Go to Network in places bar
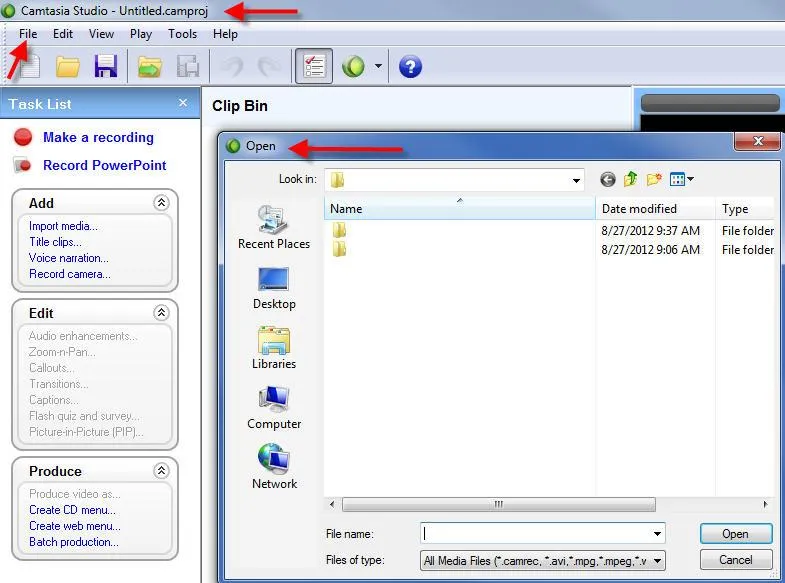The image size is (785, 583). (274, 467)
